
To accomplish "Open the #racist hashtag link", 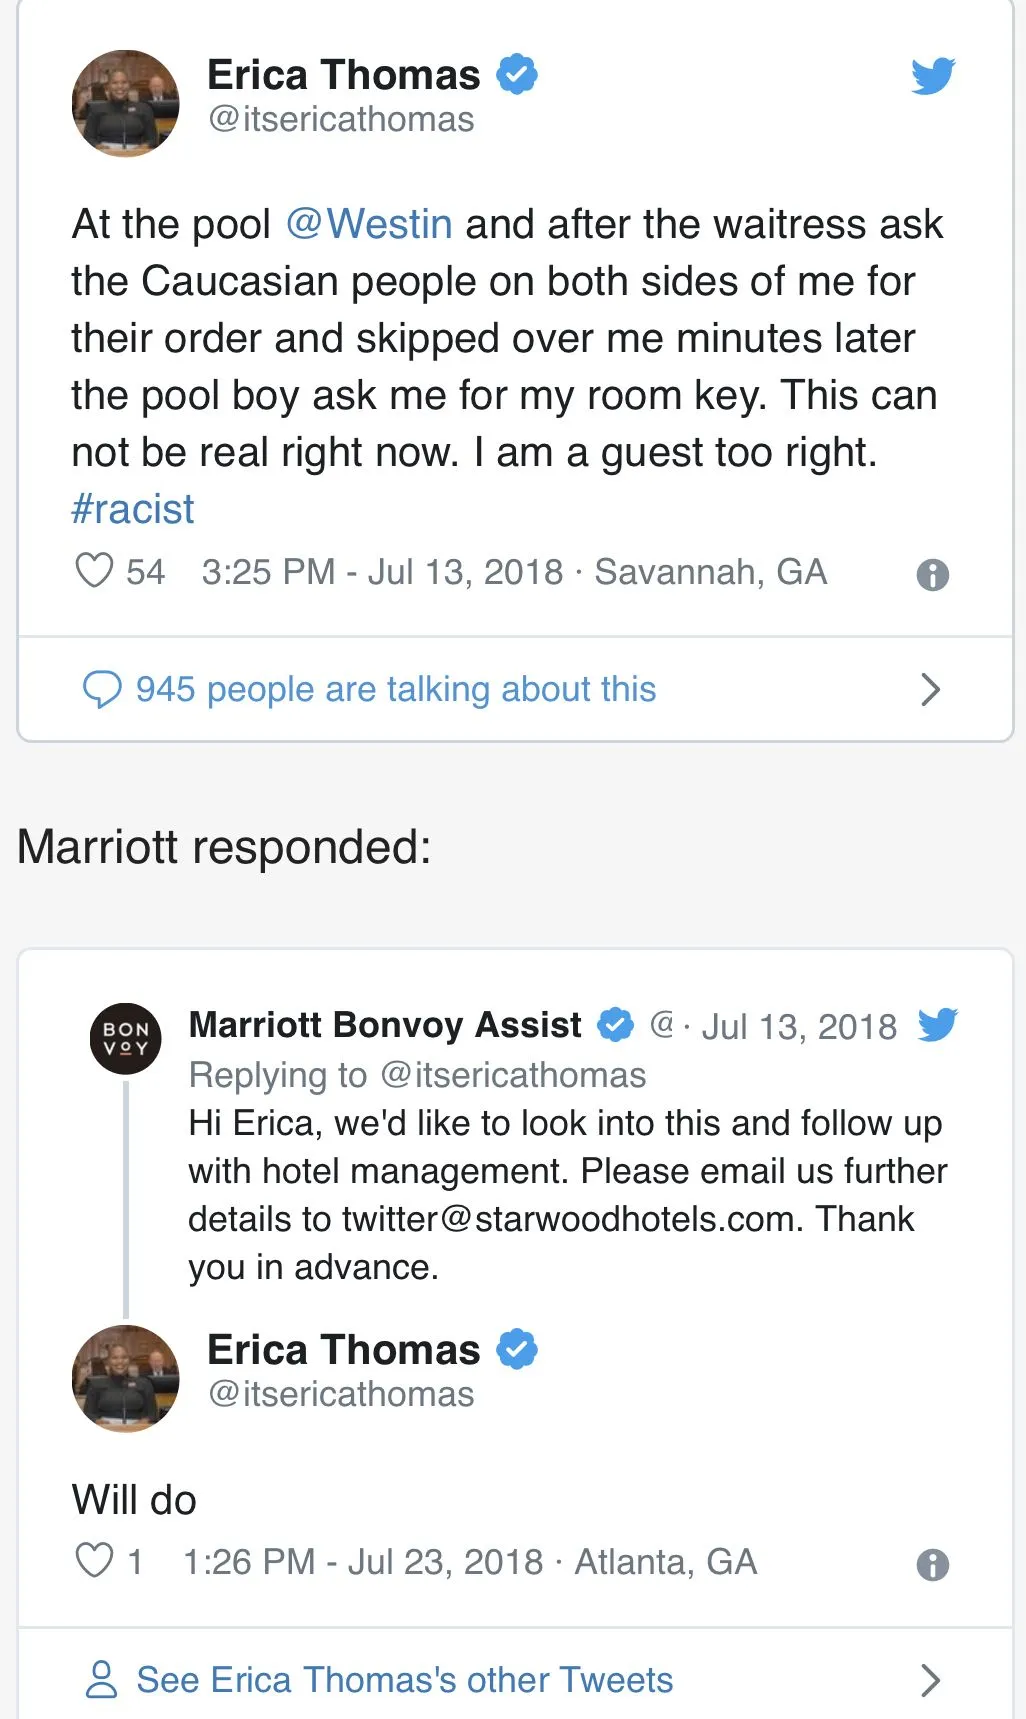I will point(133,509).
